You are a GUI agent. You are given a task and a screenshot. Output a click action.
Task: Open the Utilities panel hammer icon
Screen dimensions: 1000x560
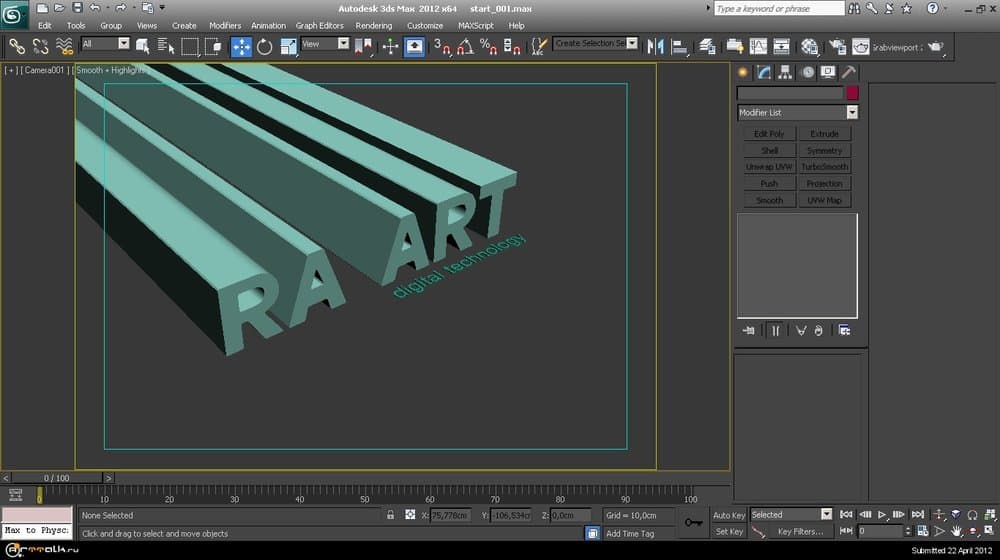[848, 72]
